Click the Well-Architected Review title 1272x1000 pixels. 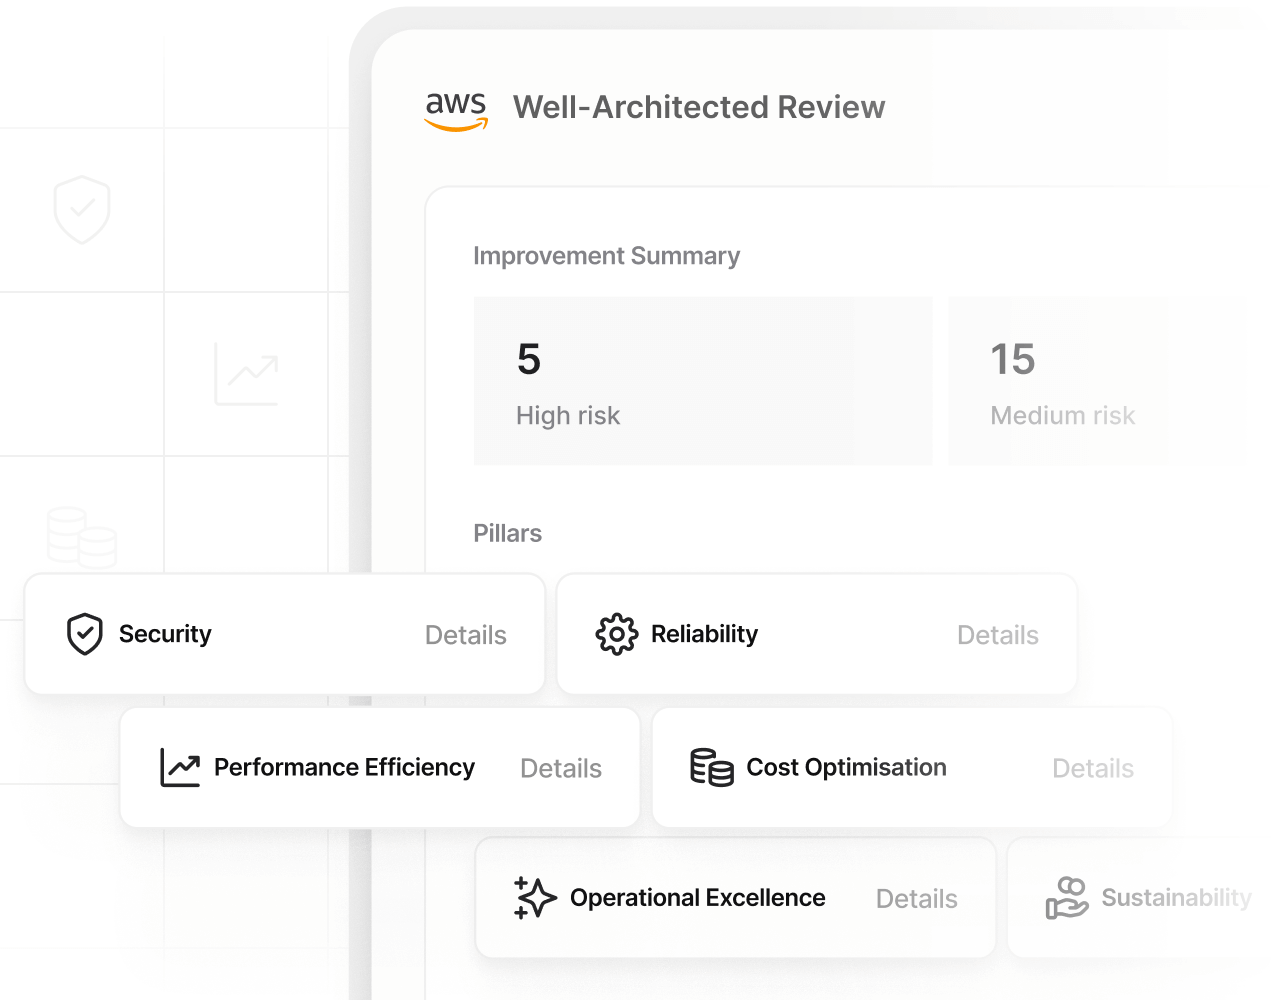pos(699,107)
